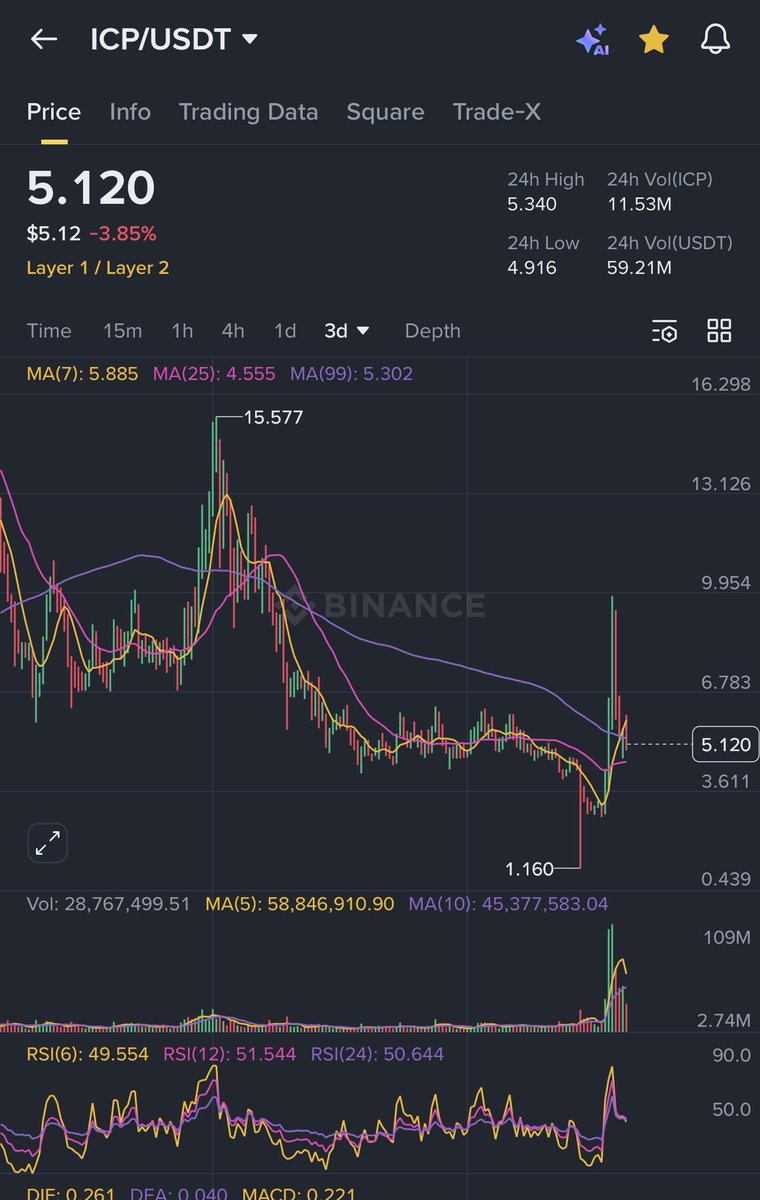
Task: Open the AI analysis sparkle icon
Action: [x=592, y=40]
